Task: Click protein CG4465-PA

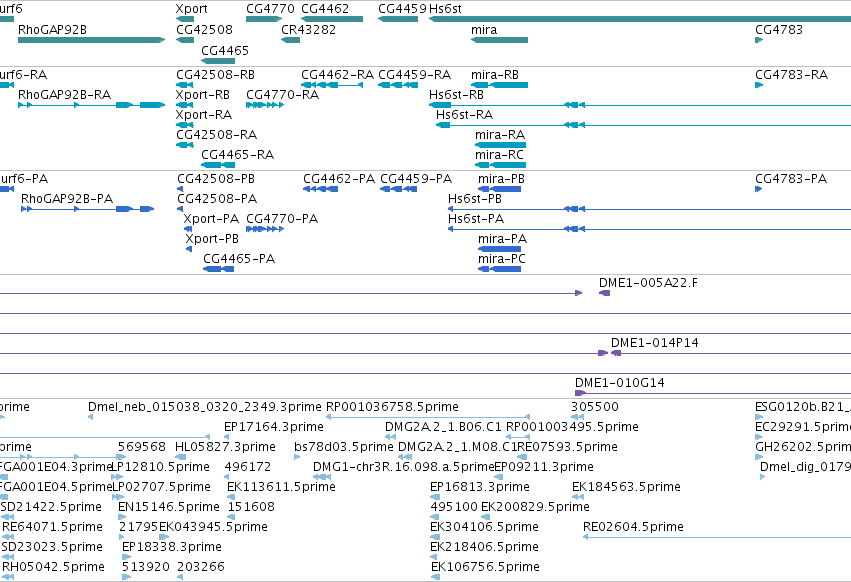Action: tap(219, 269)
